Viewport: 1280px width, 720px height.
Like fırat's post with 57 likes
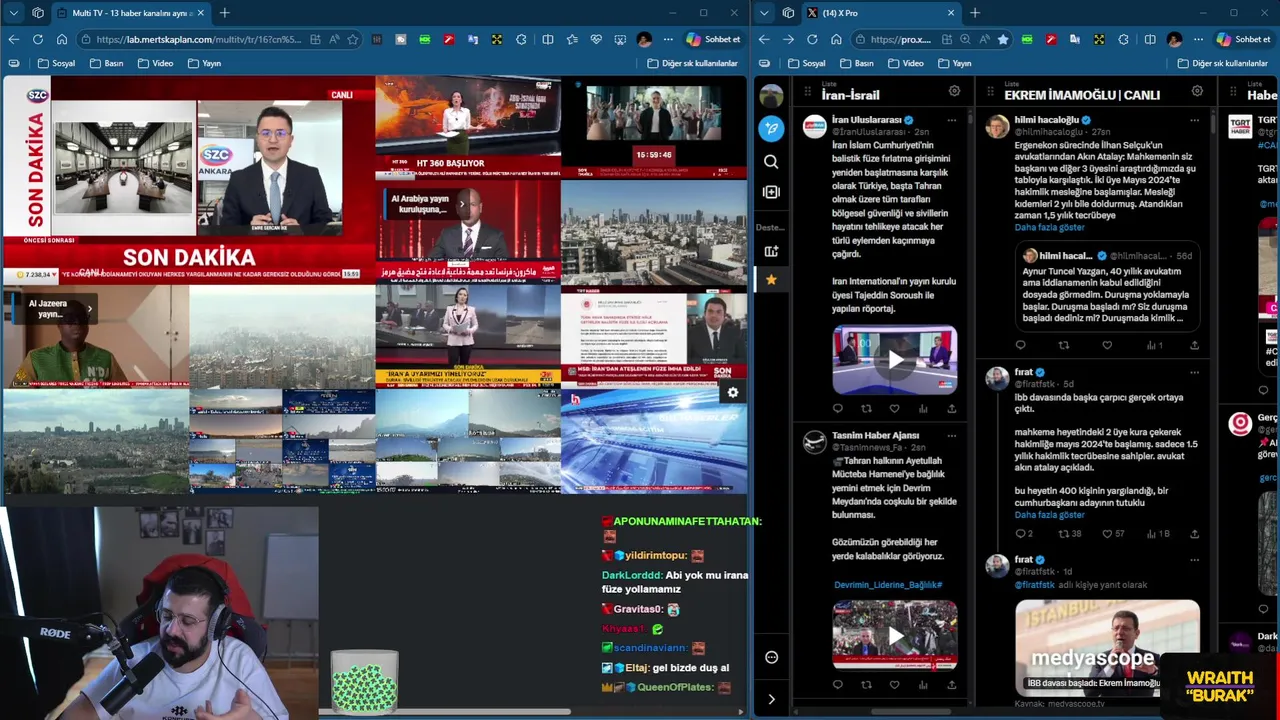[x=1113, y=534]
